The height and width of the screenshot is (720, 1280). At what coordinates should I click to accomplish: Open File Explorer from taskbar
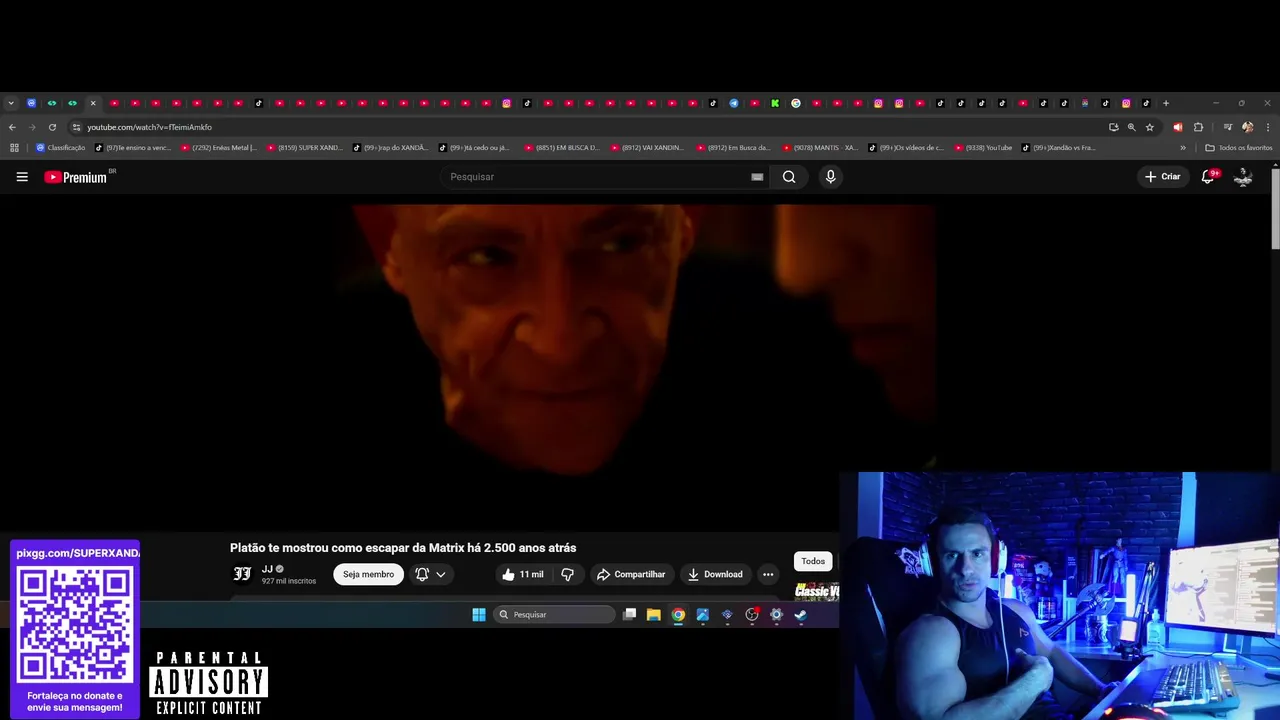[x=653, y=615]
